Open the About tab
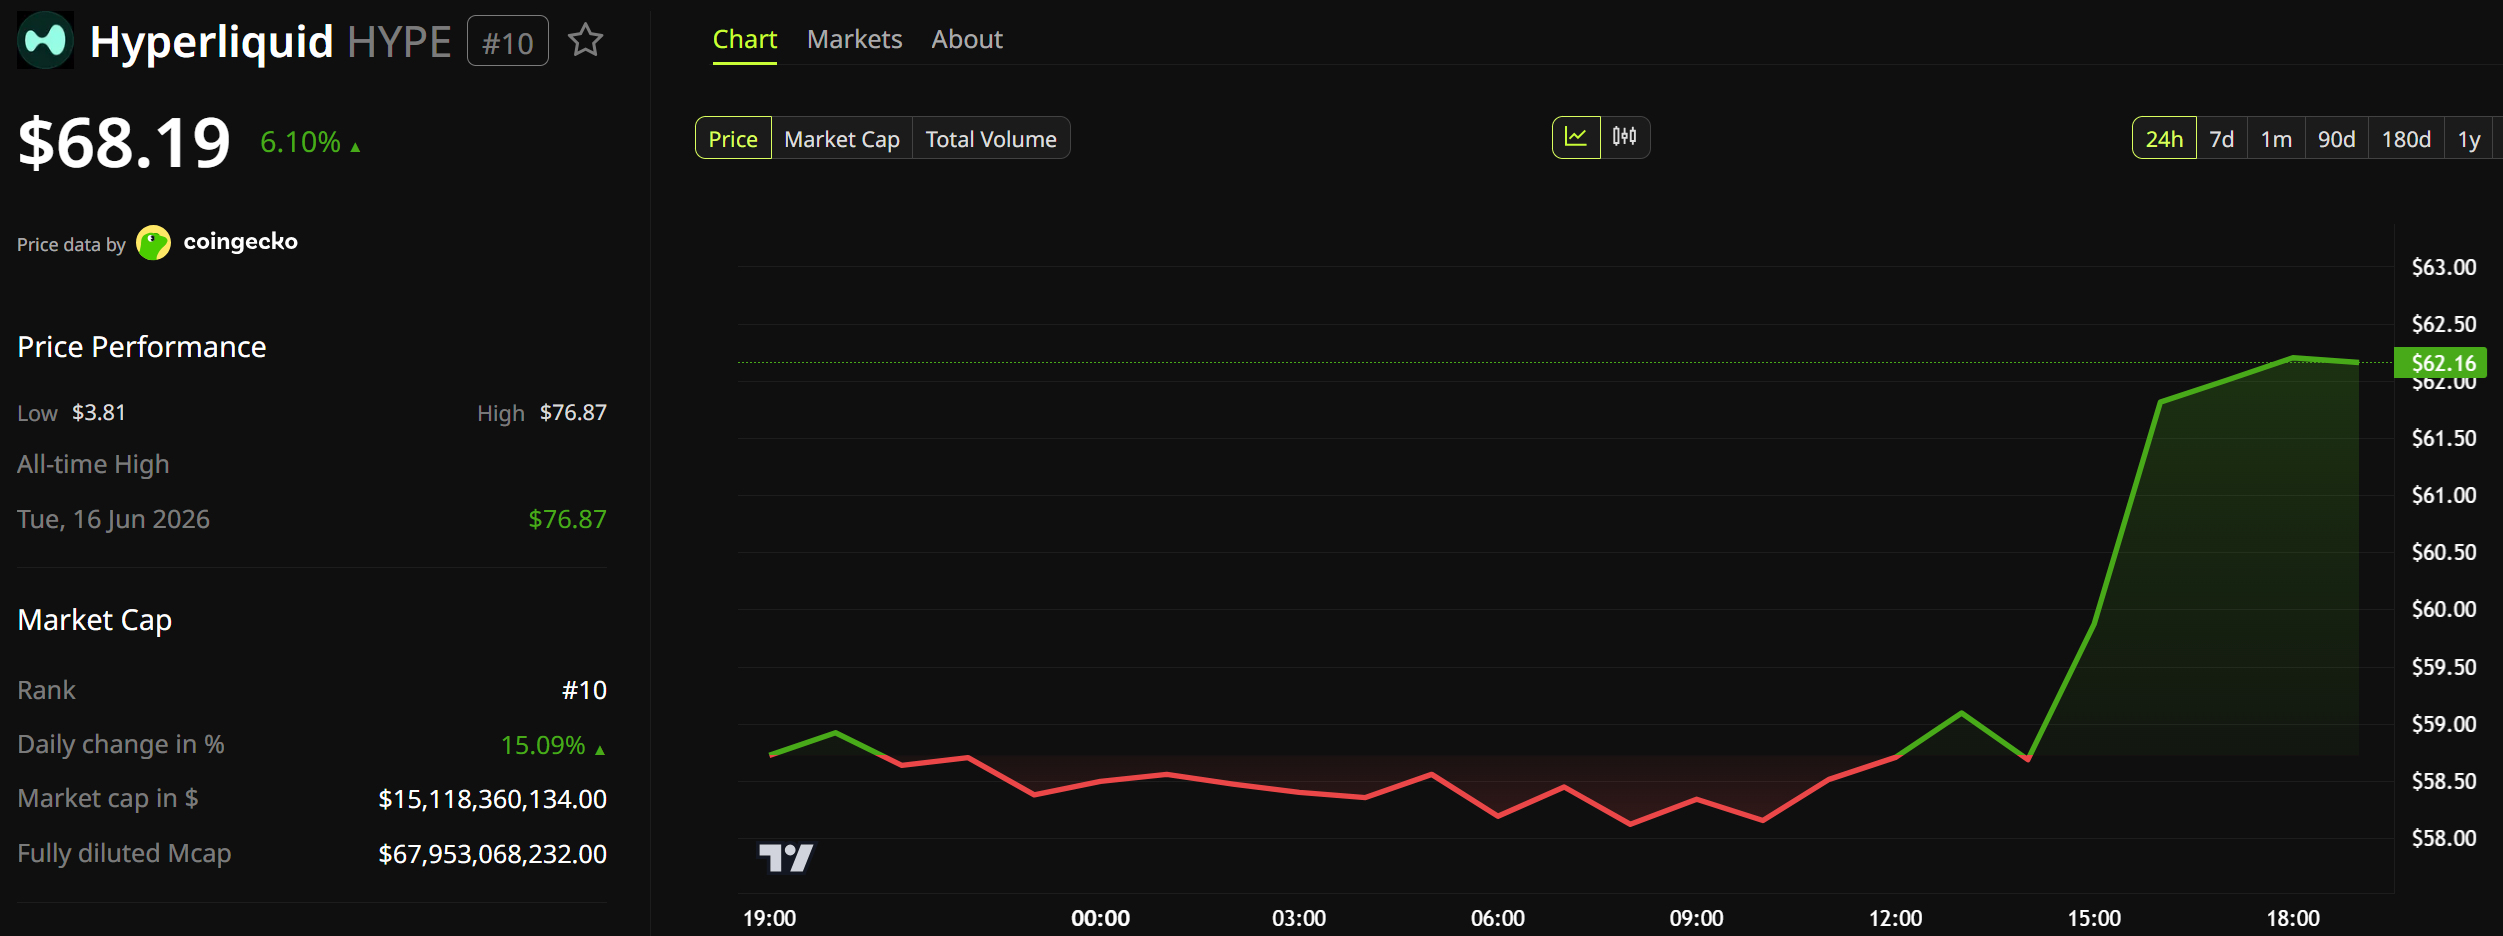 967,40
